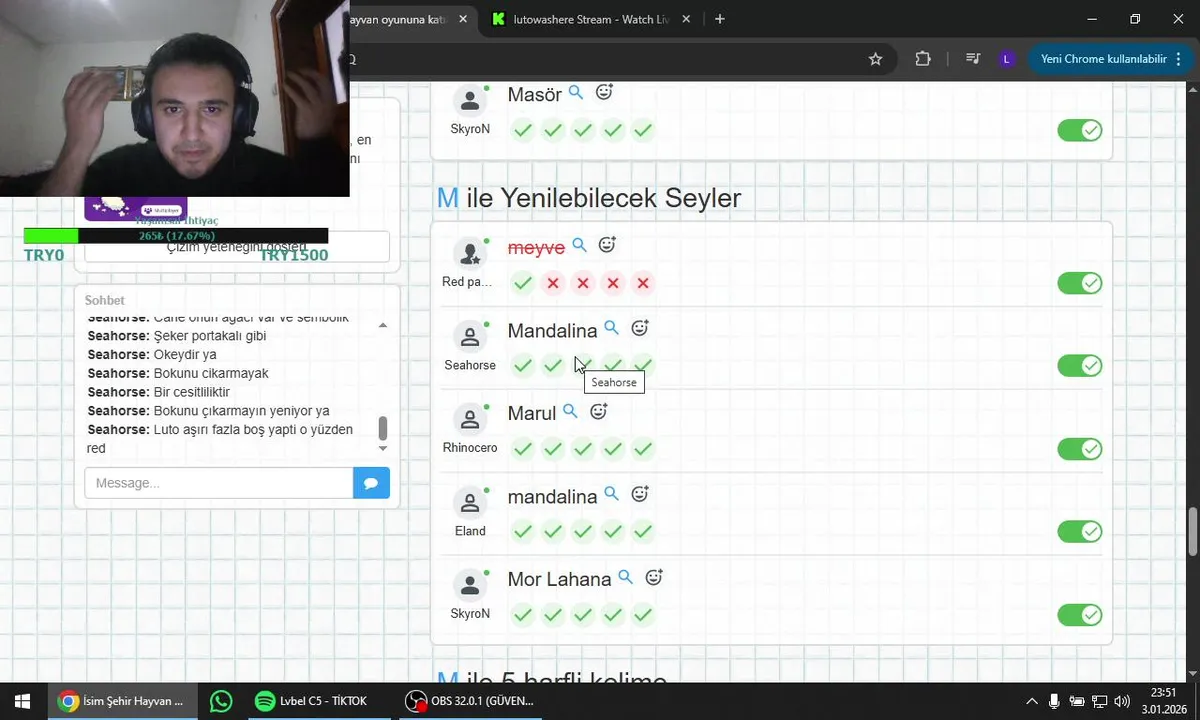Click Rhinocero player avatar
The image size is (1200, 720).
pos(470,419)
